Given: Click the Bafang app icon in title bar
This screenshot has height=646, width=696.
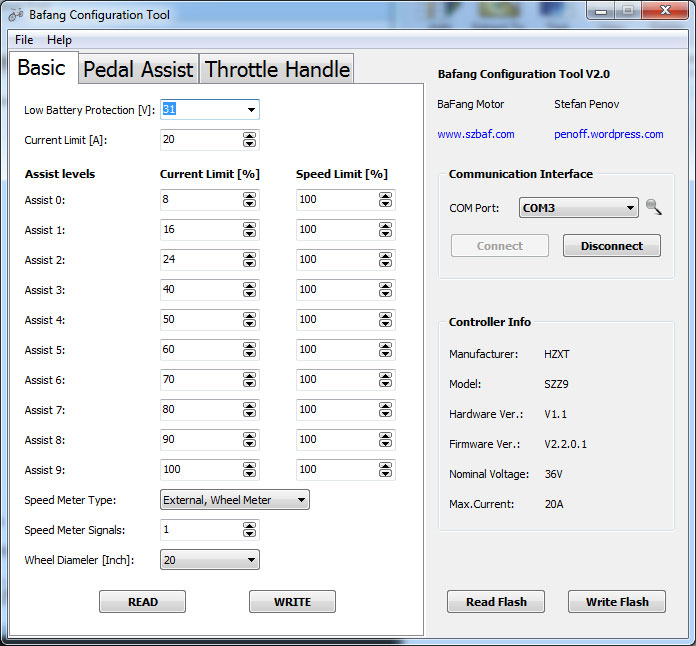Looking at the screenshot, I should pos(15,15).
